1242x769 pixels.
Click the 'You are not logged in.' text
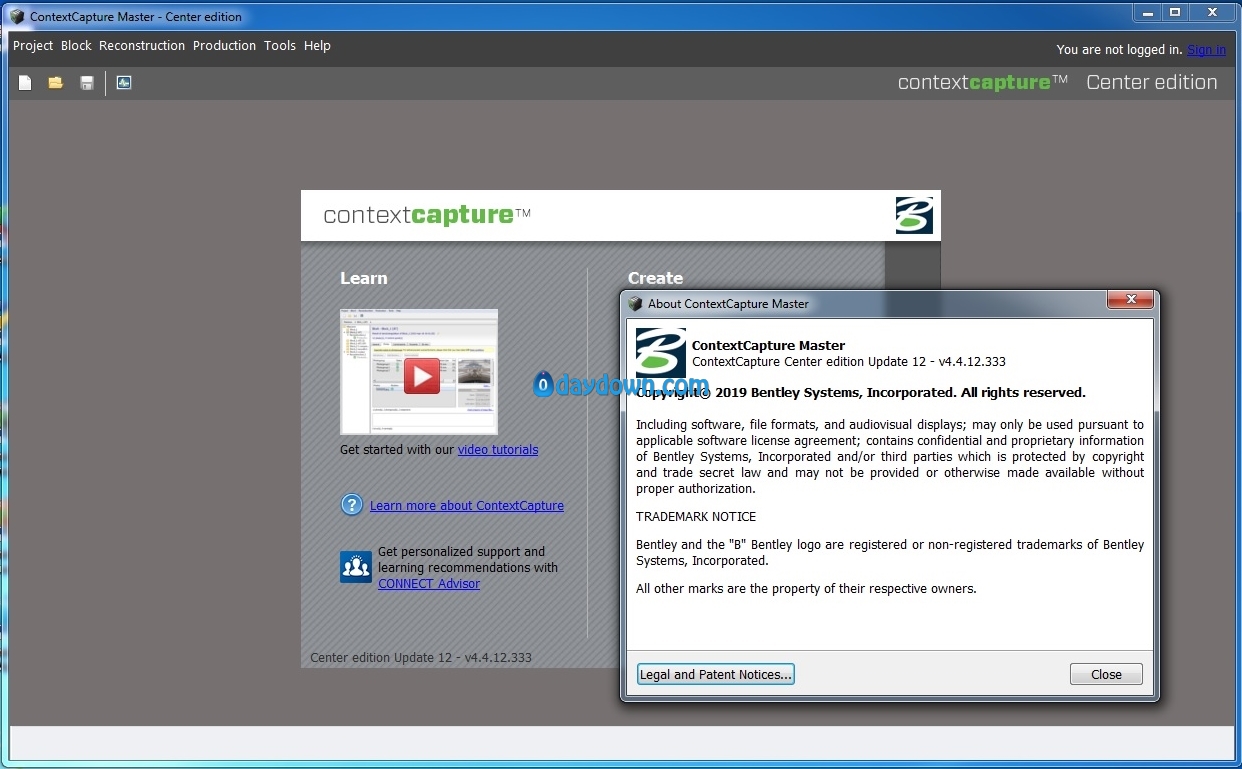pyautogui.click(x=1120, y=50)
